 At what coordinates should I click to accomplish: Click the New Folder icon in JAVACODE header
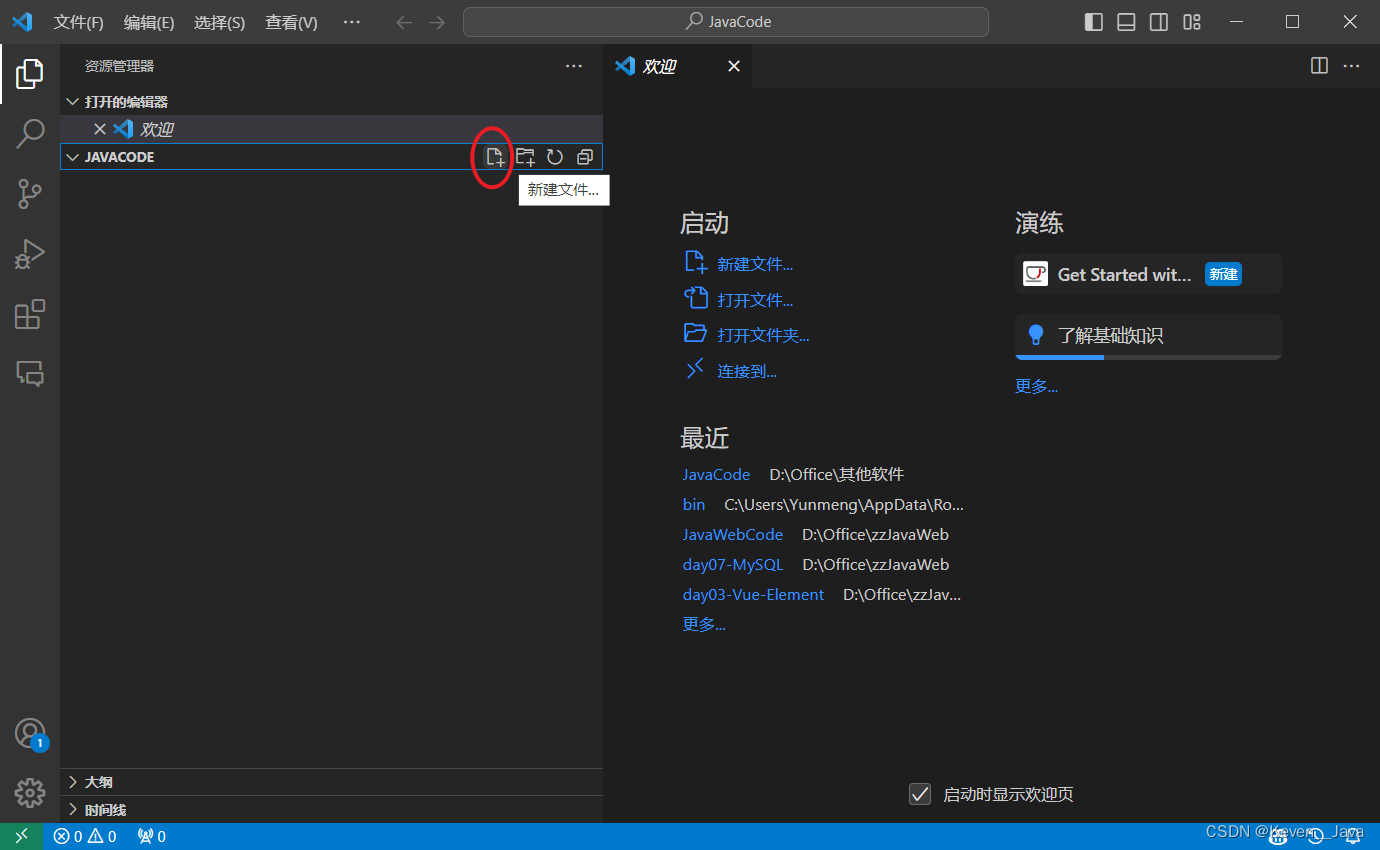coord(525,157)
